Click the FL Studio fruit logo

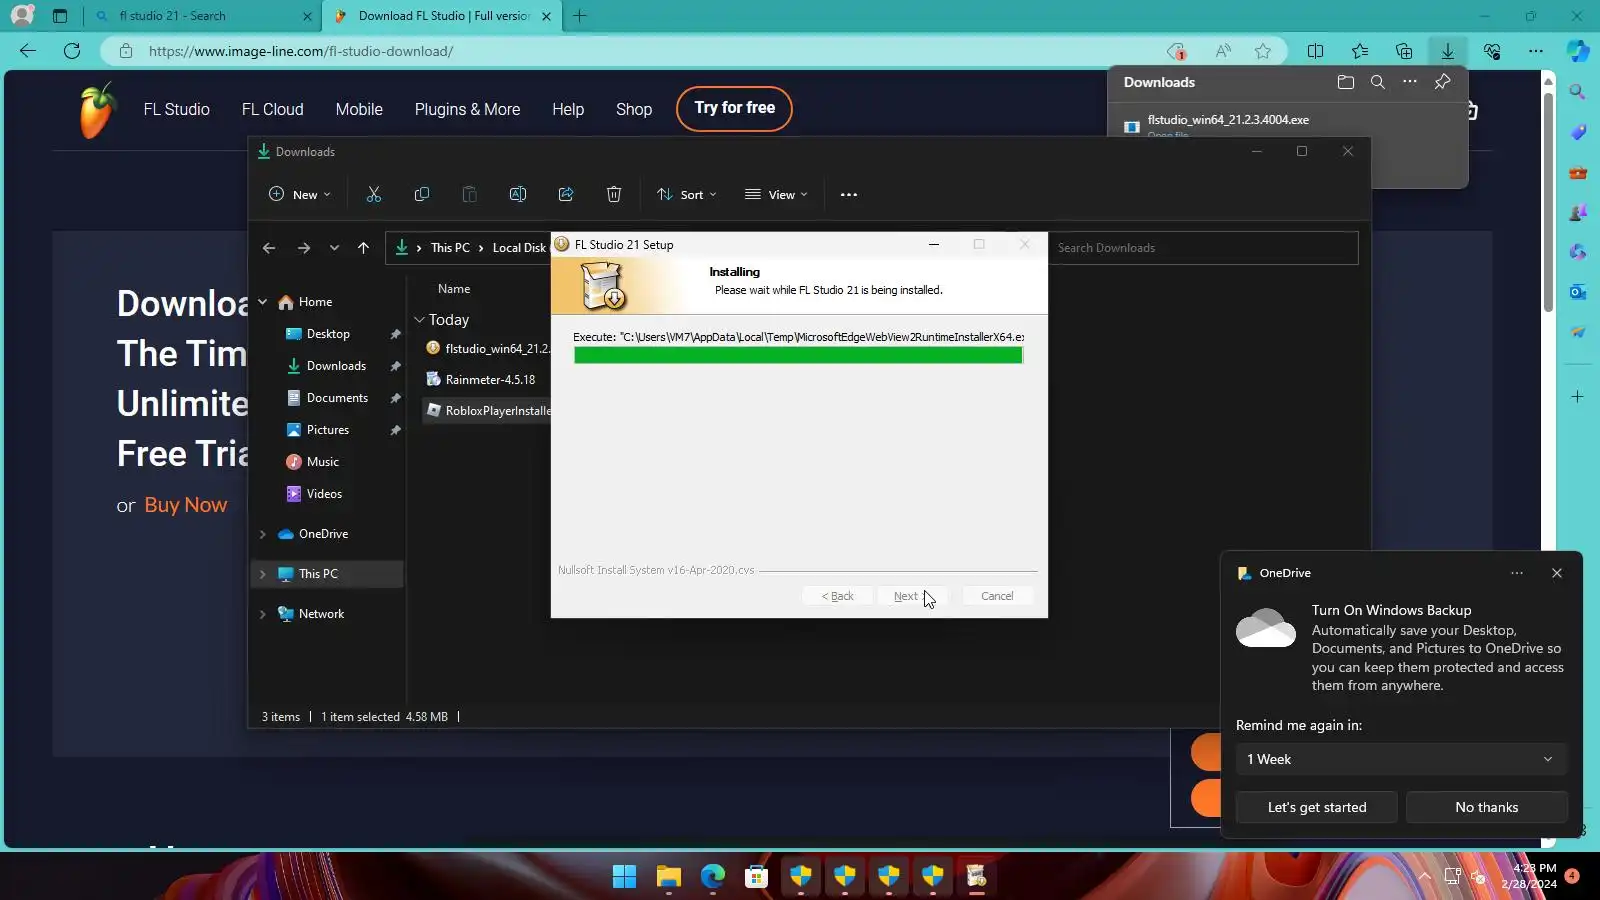(x=97, y=110)
